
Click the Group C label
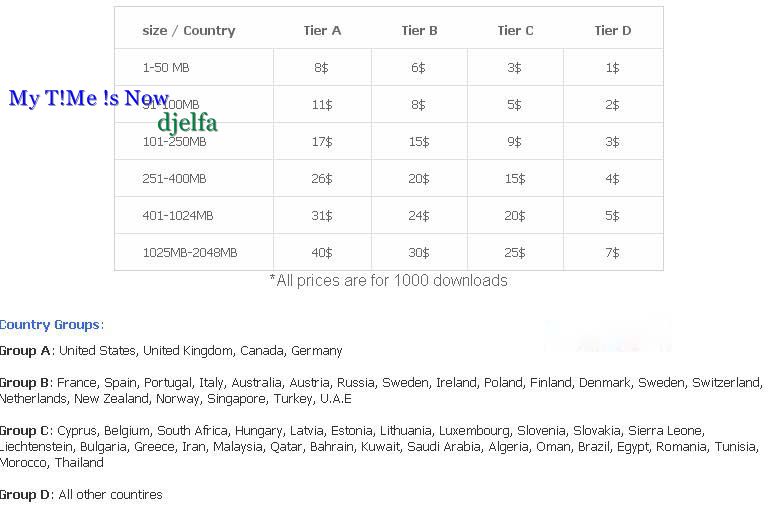click(25, 431)
